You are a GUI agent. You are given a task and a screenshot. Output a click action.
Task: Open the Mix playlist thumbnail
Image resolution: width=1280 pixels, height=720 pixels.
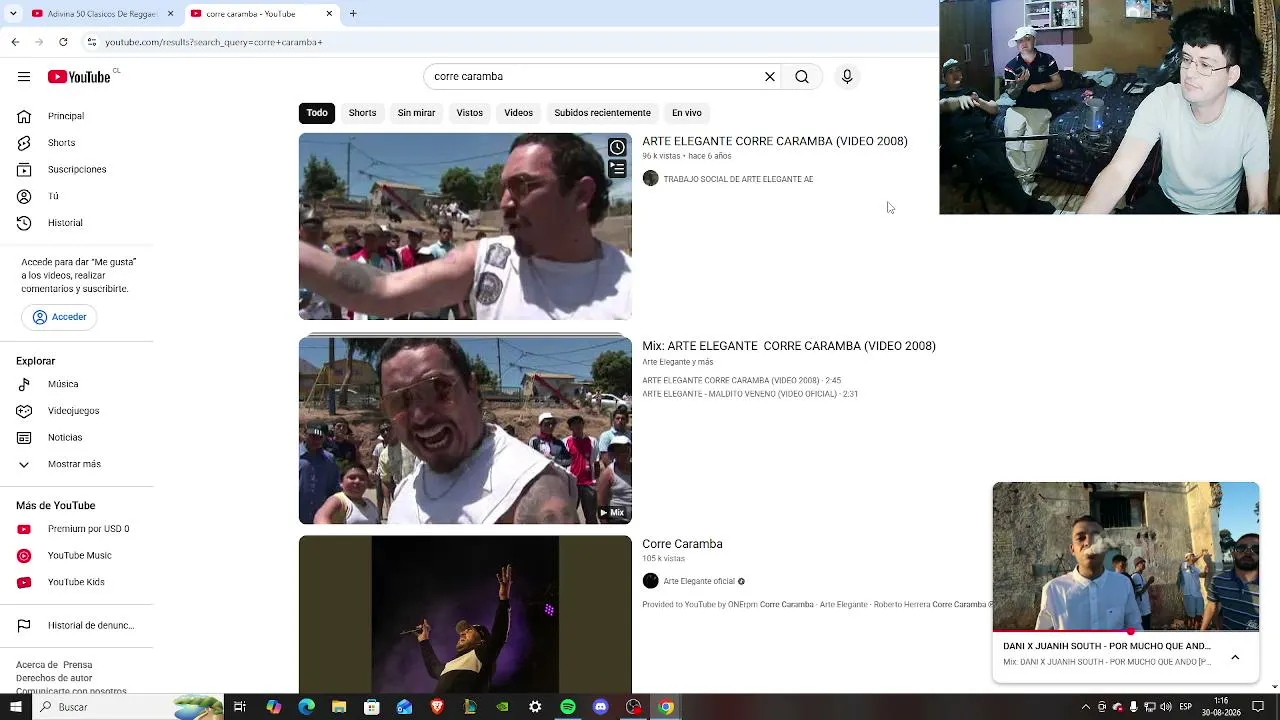tap(465, 430)
